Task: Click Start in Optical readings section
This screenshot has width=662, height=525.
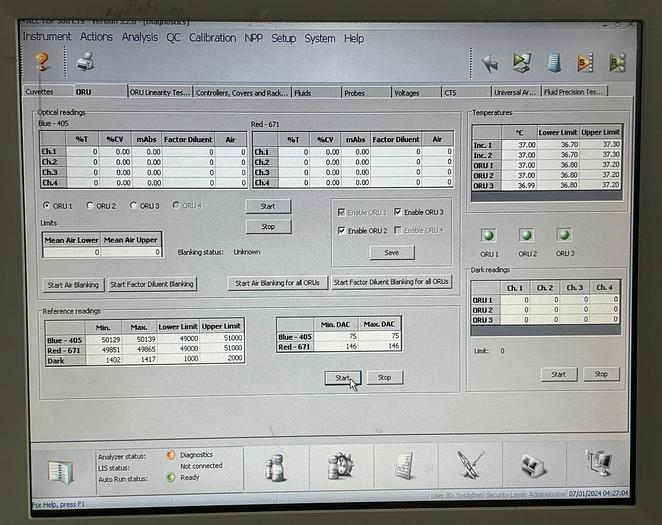Action: point(268,206)
